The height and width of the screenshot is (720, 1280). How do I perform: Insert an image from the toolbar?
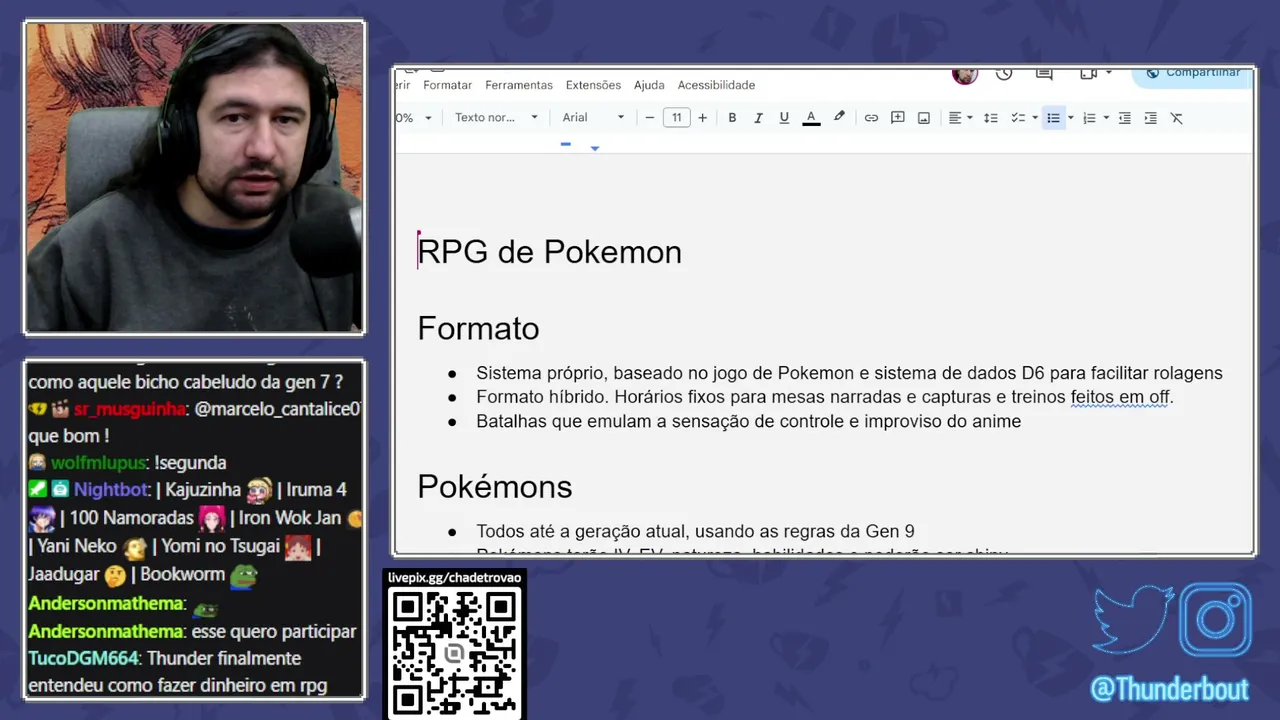tap(924, 118)
